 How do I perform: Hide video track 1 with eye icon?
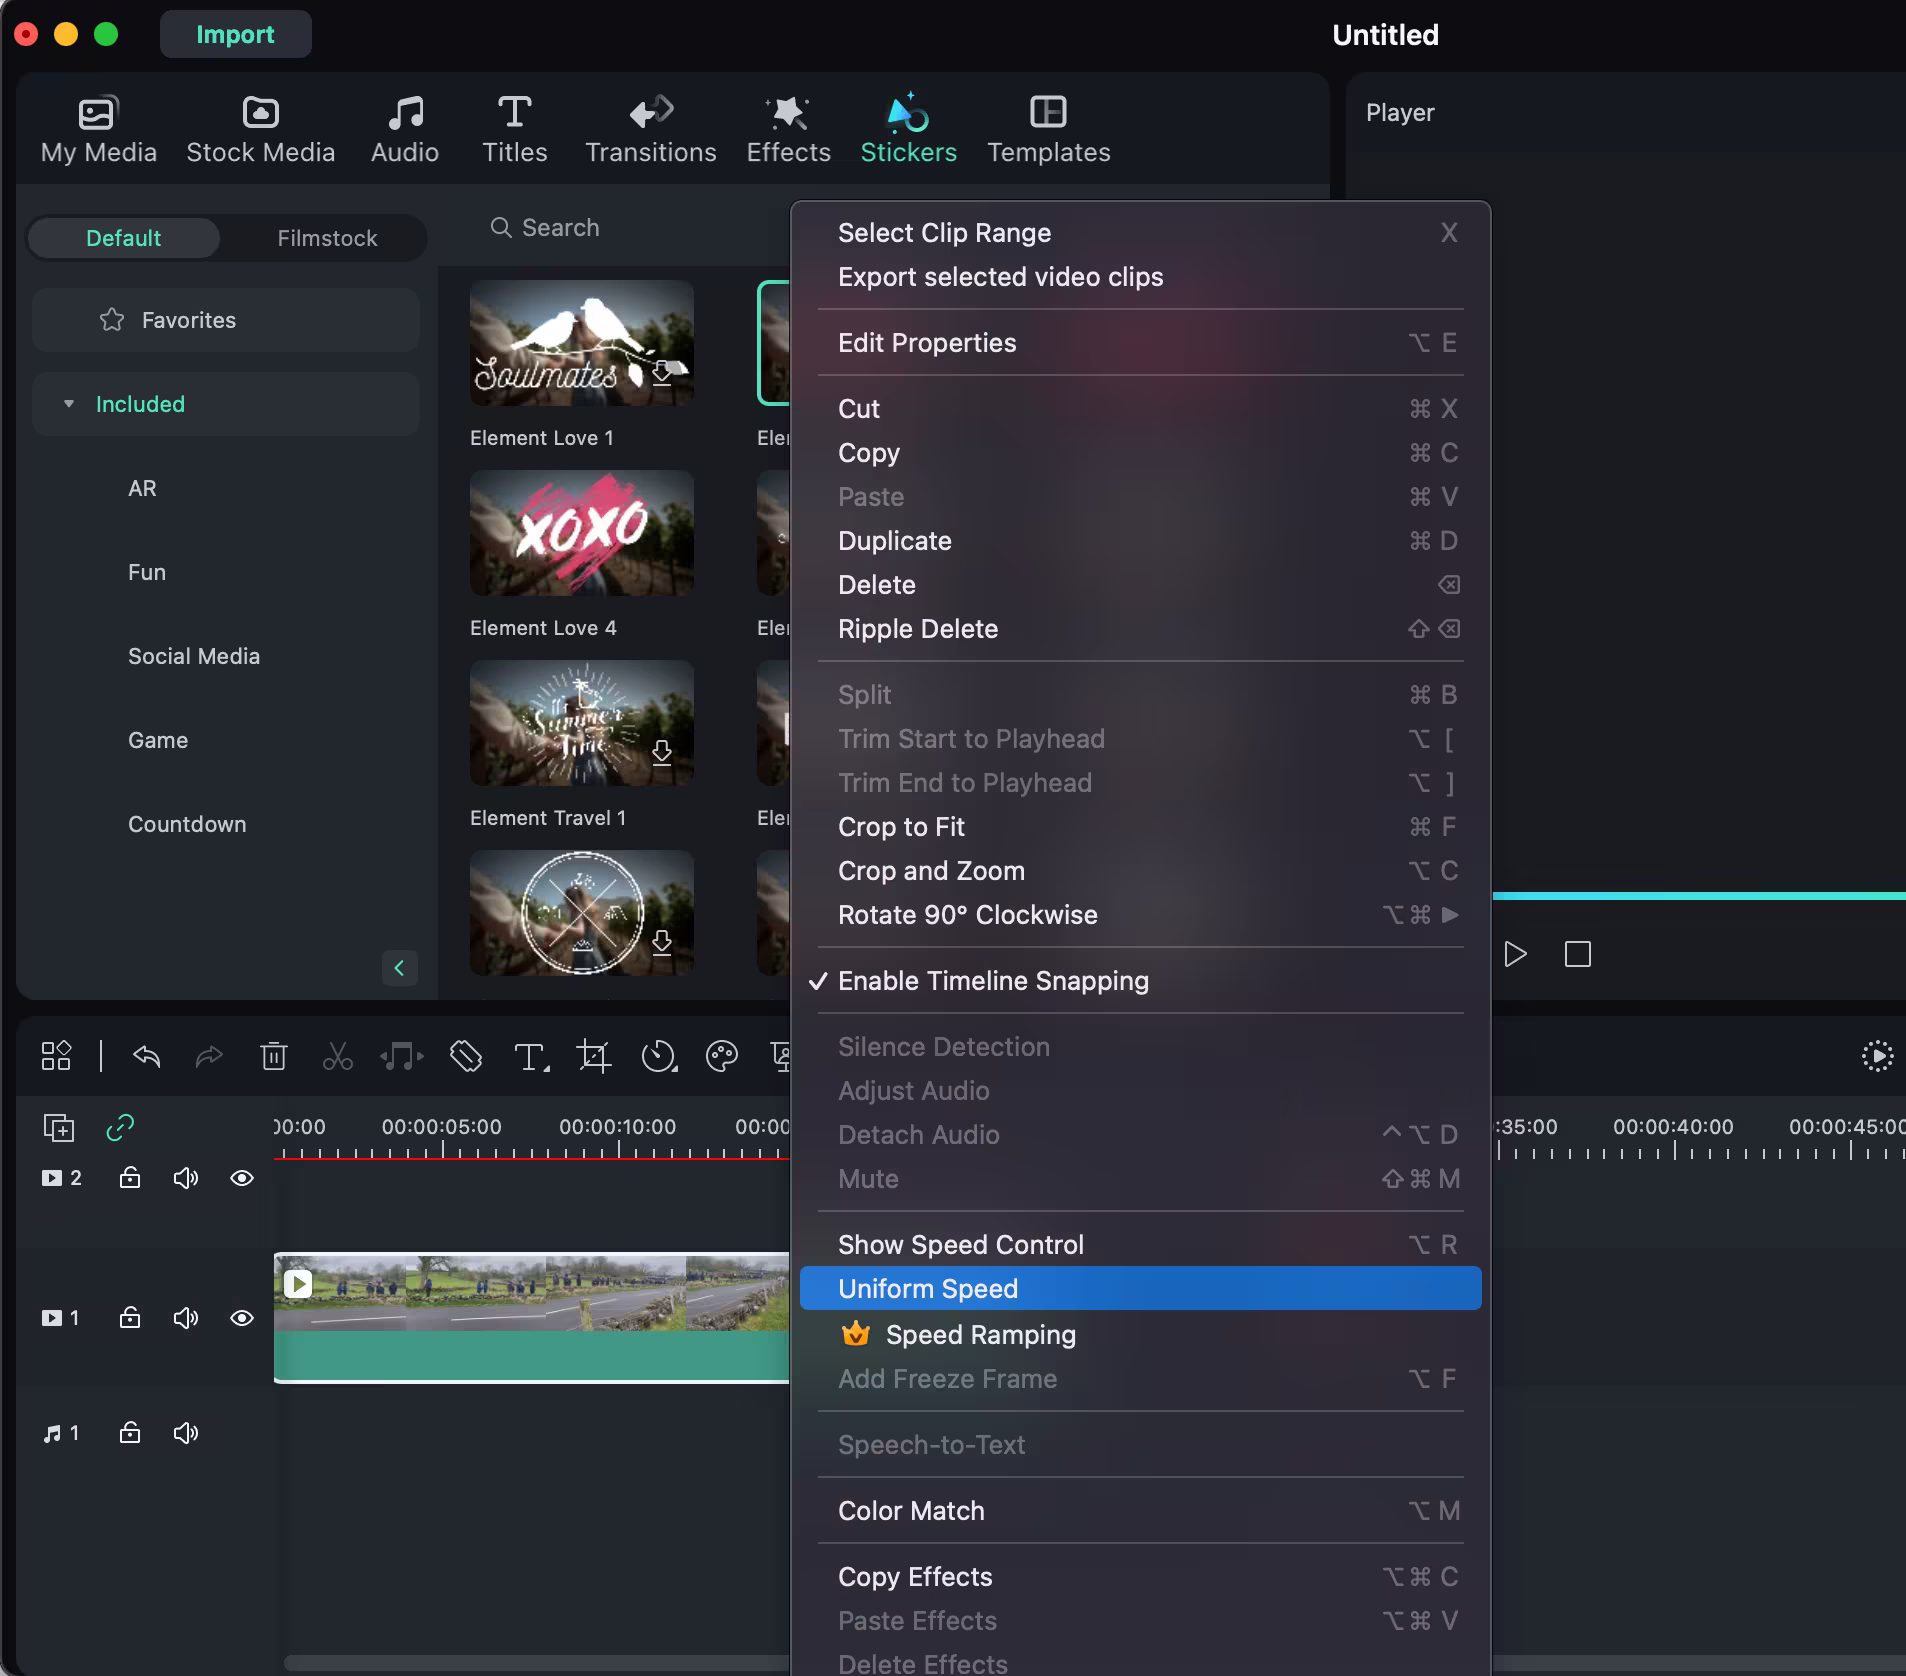pyautogui.click(x=241, y=1318)
